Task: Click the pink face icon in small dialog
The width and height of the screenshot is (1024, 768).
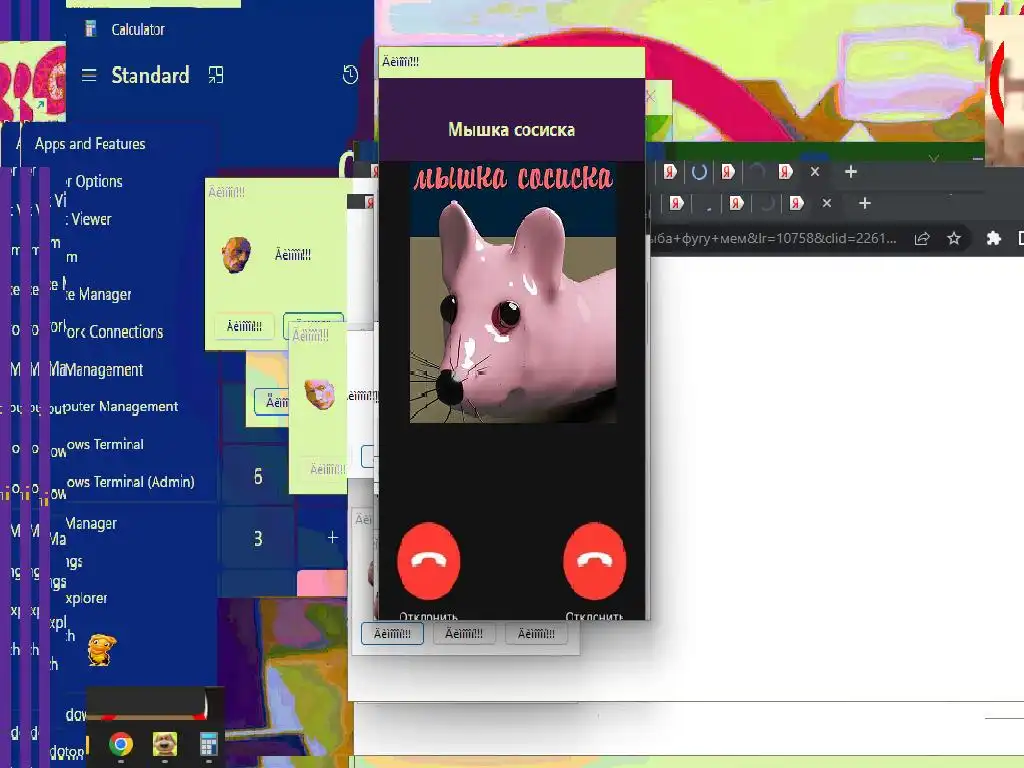Action: [319, 394]
